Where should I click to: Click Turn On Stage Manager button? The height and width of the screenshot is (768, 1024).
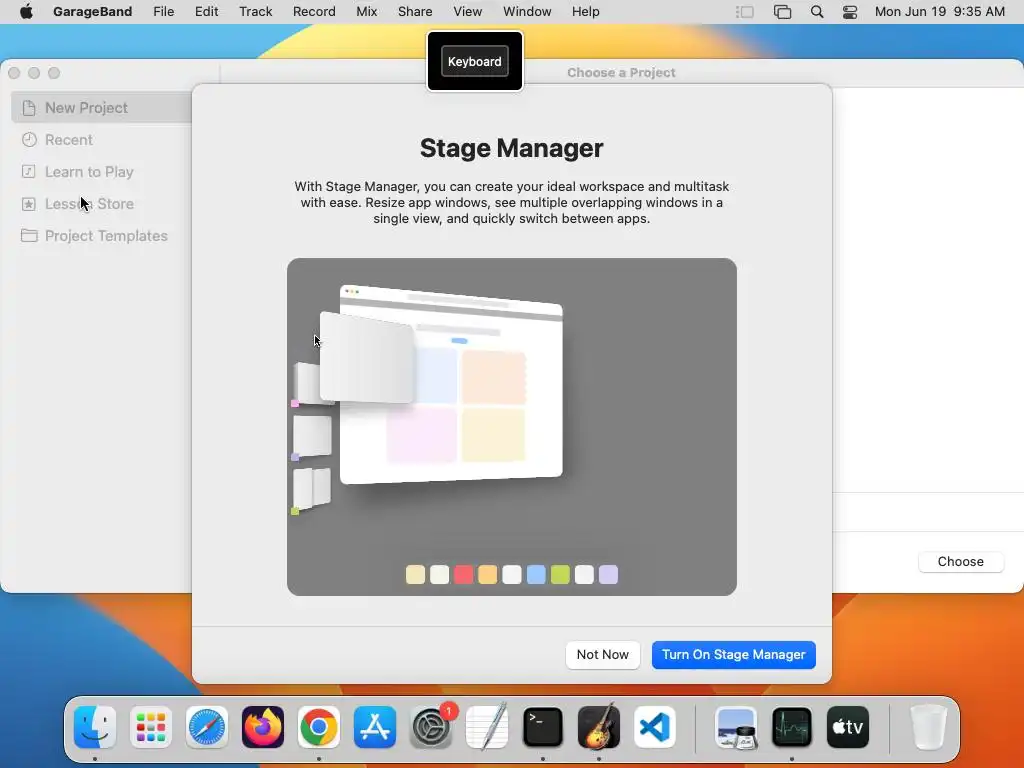click(733, 654)
